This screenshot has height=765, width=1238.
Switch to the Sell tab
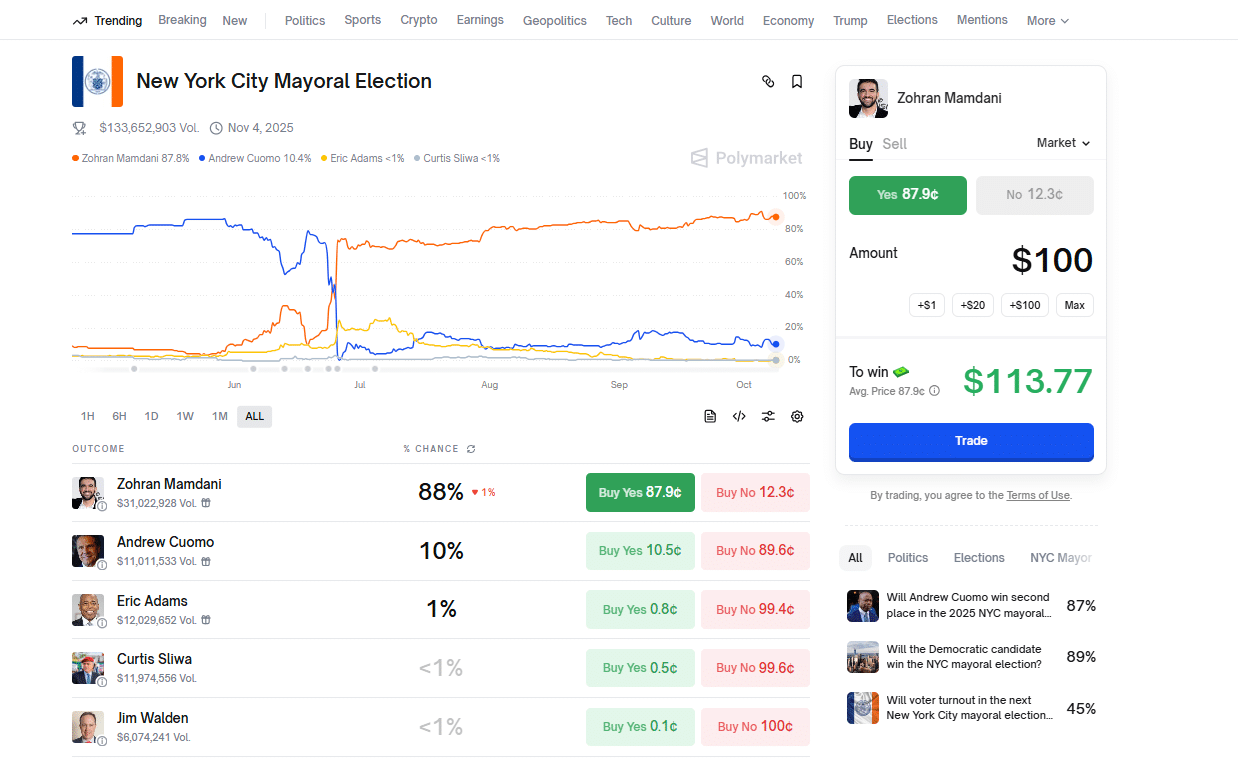(x=894, y=144)
